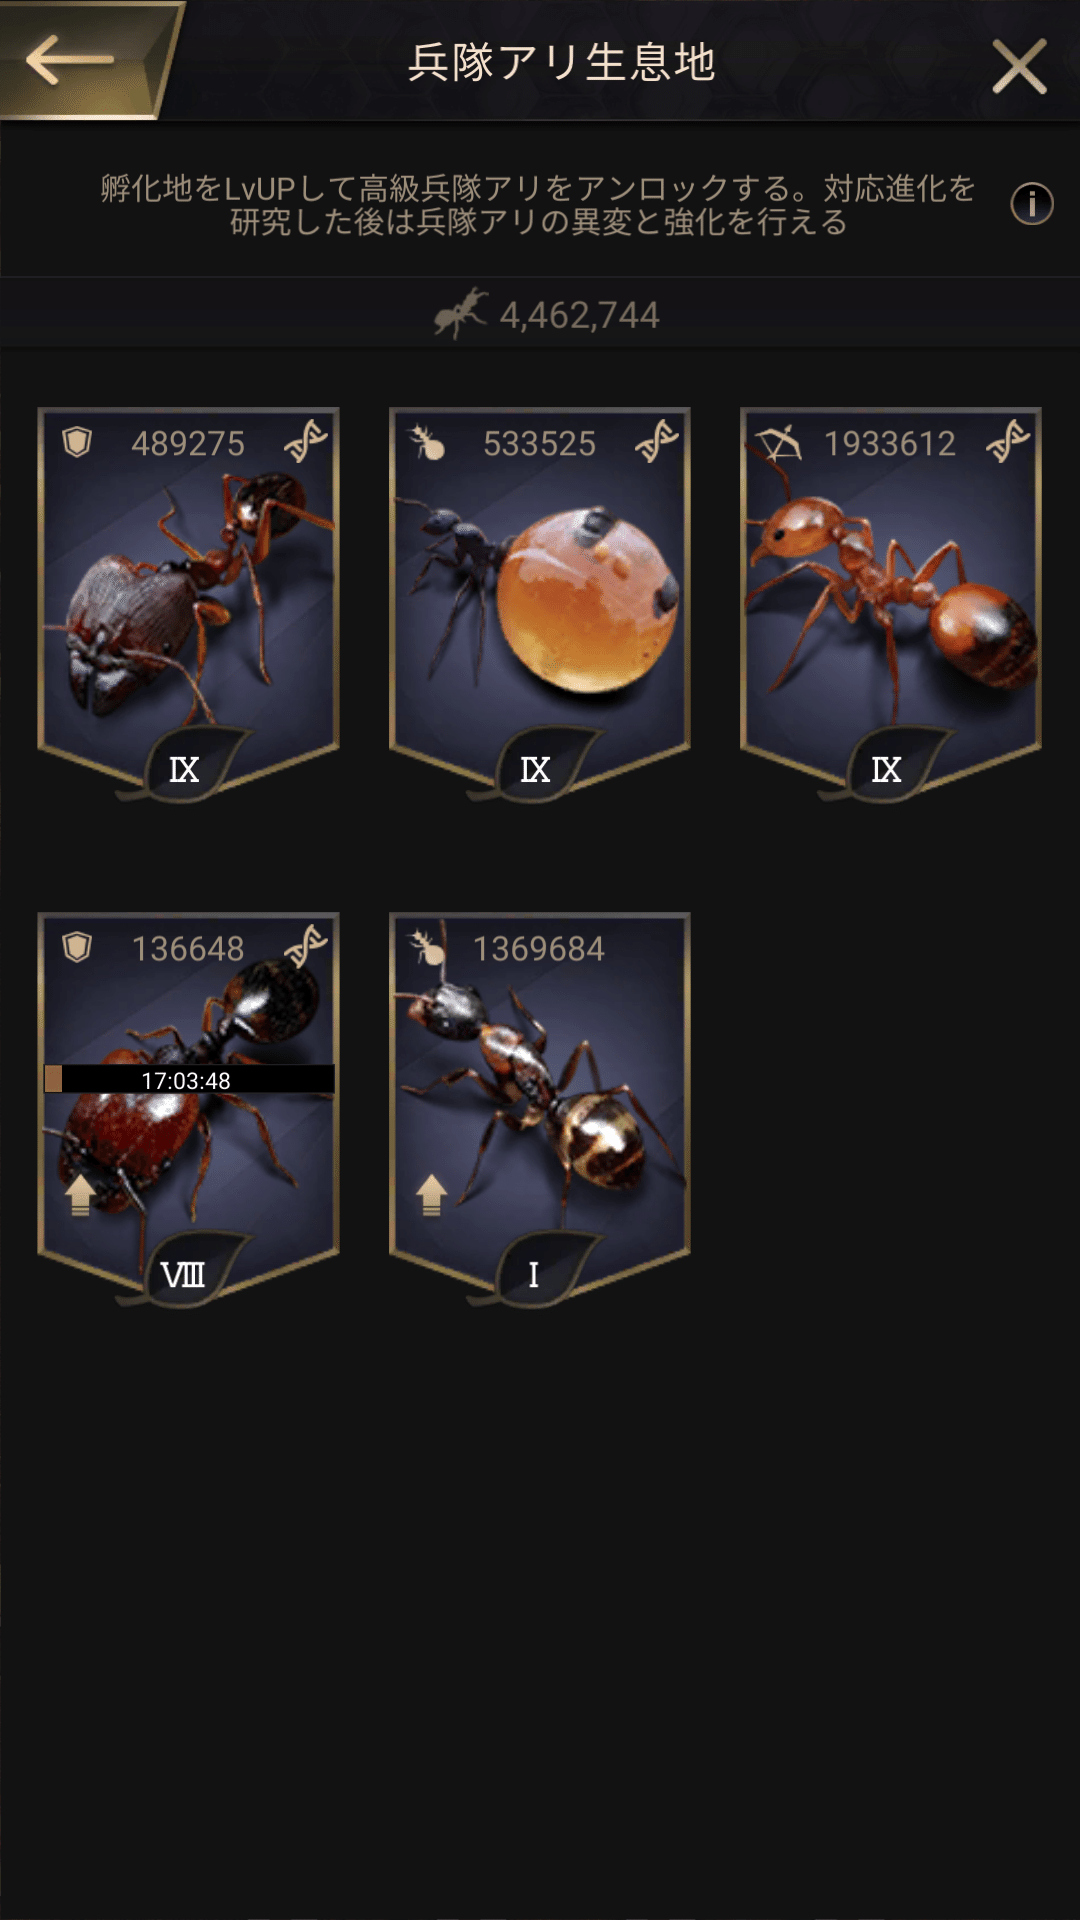Open the info icon beside the description
The image size is (1080, 1920).
click(x=1031, y=204)
